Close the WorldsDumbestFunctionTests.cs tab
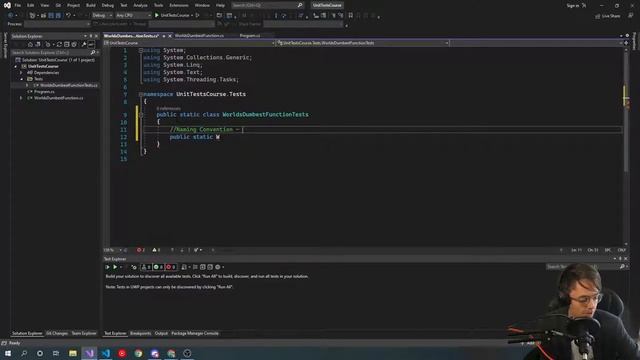This screenshot has height=360, width=640. 170,36
